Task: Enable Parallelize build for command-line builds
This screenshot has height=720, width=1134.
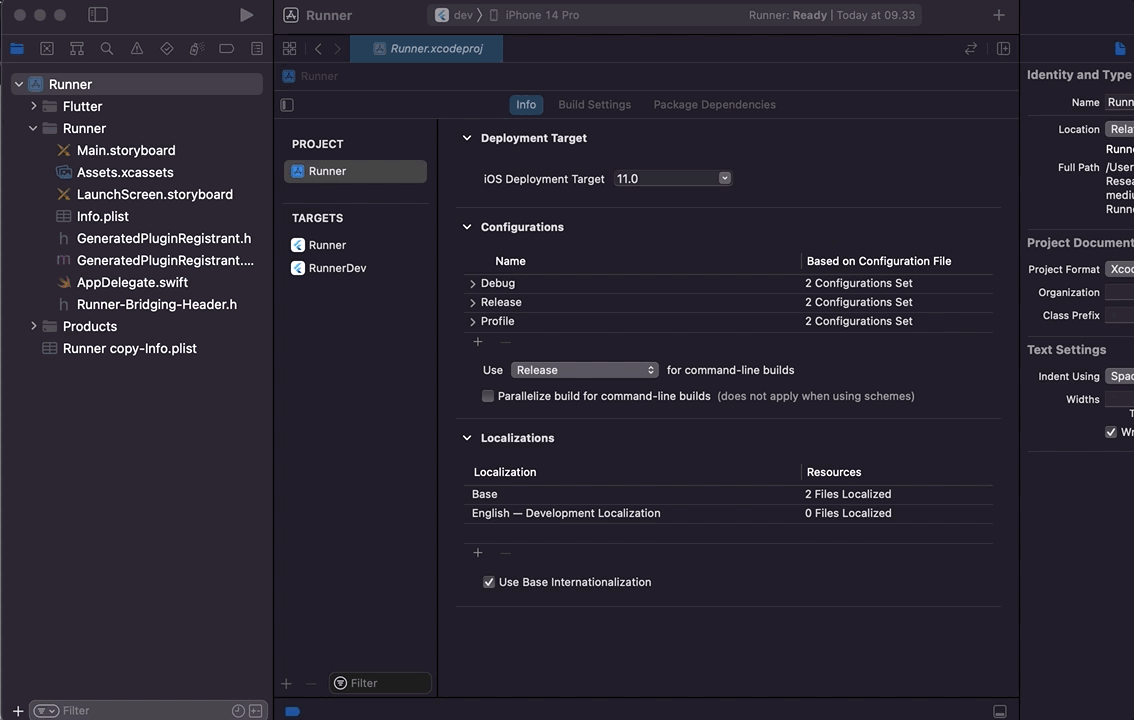Action: [x=488, y=396]
